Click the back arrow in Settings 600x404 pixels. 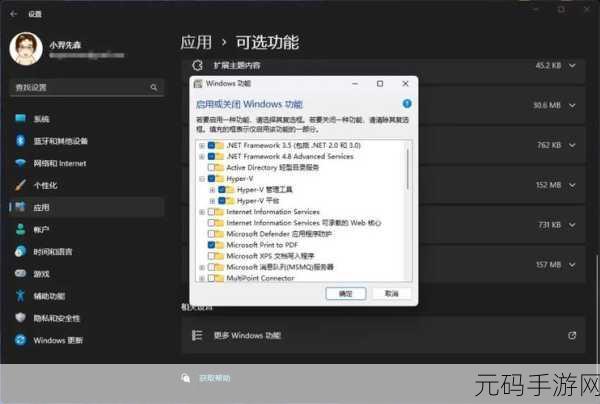(14, 14)
